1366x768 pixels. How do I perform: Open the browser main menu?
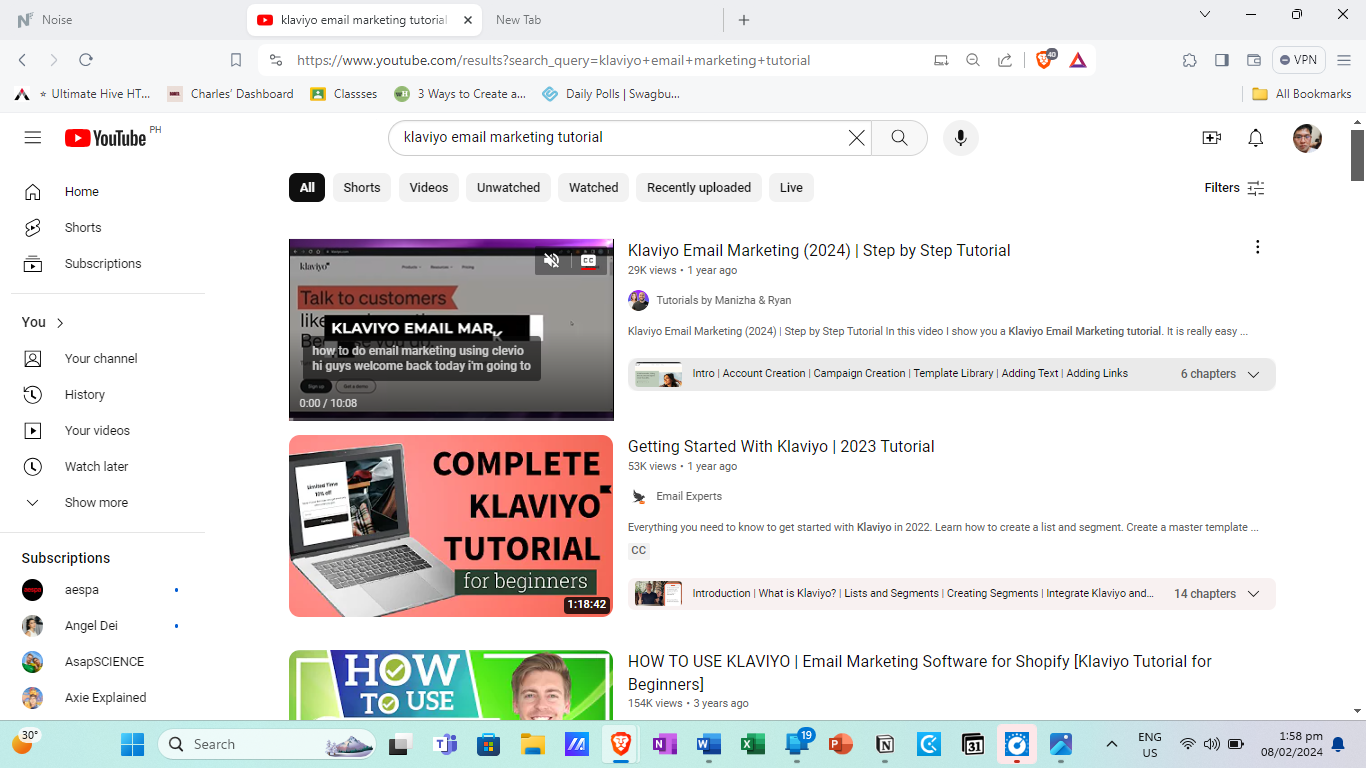pyautogui.click(x=1344, y=60)
